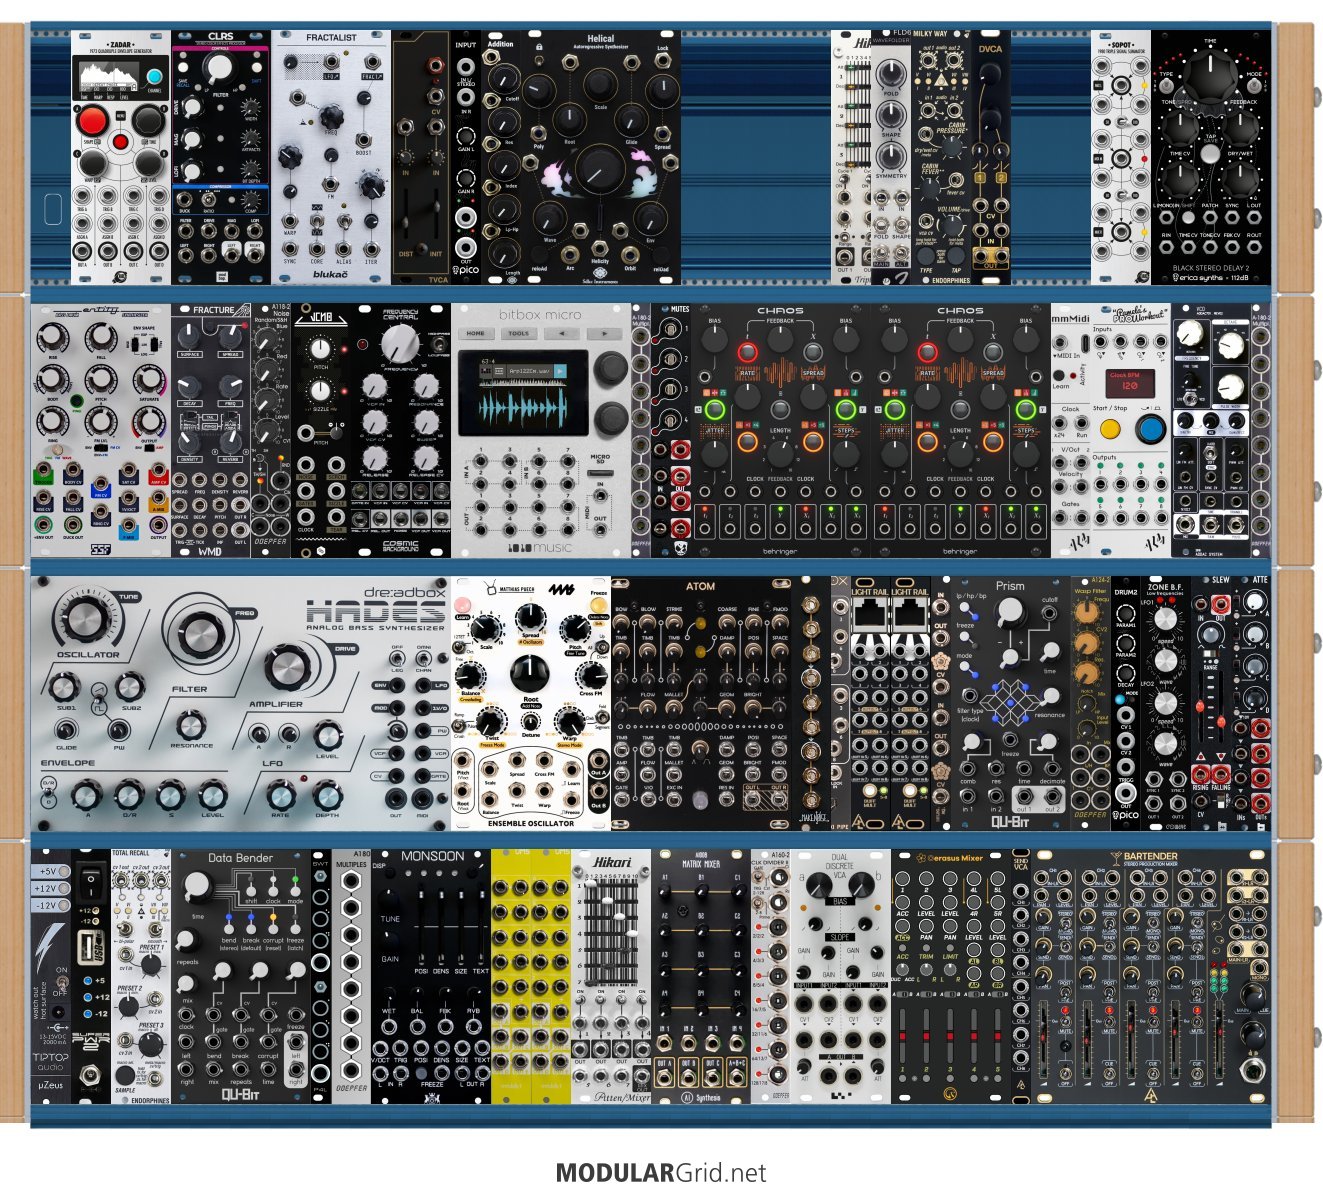Click the yellow Start/Stop button on mmMidi

point(1109,430)
